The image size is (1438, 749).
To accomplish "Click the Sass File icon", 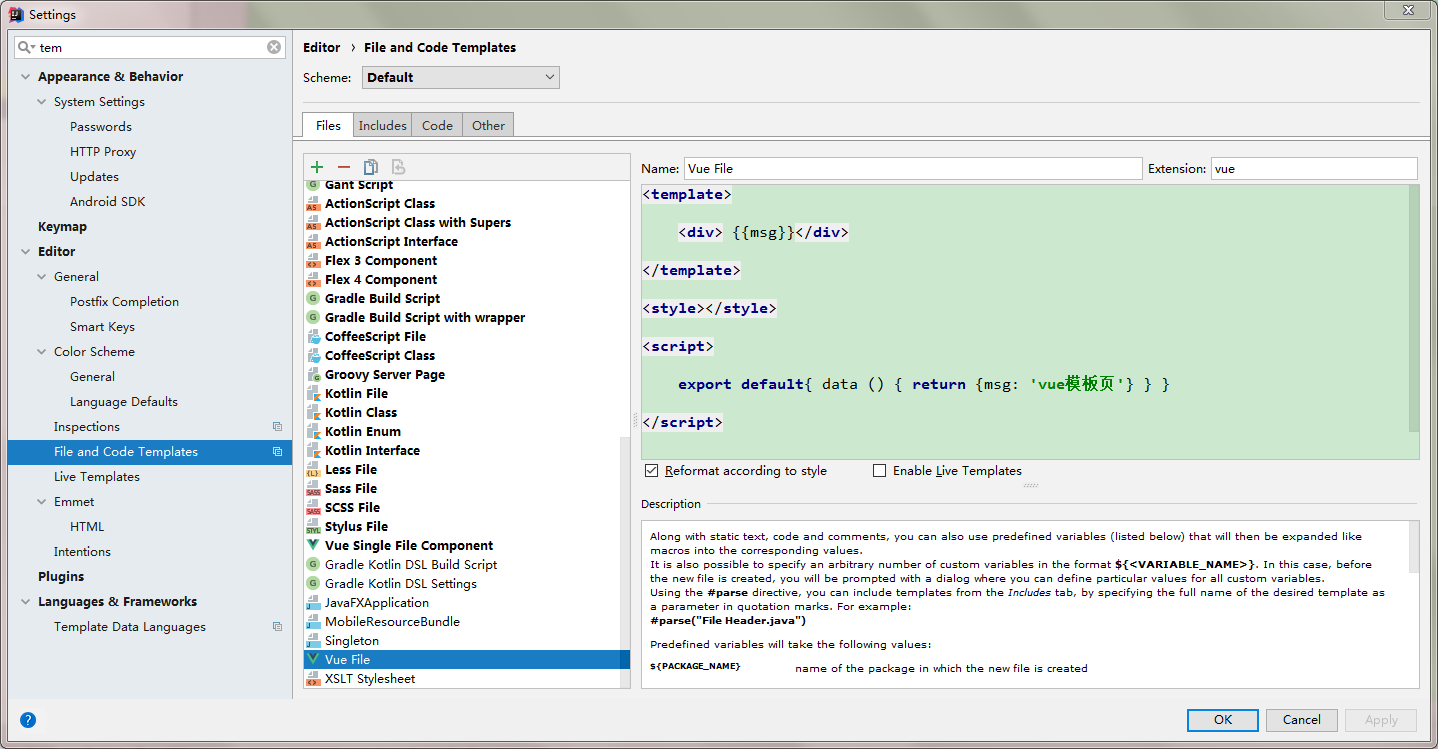I will (313, 489).
